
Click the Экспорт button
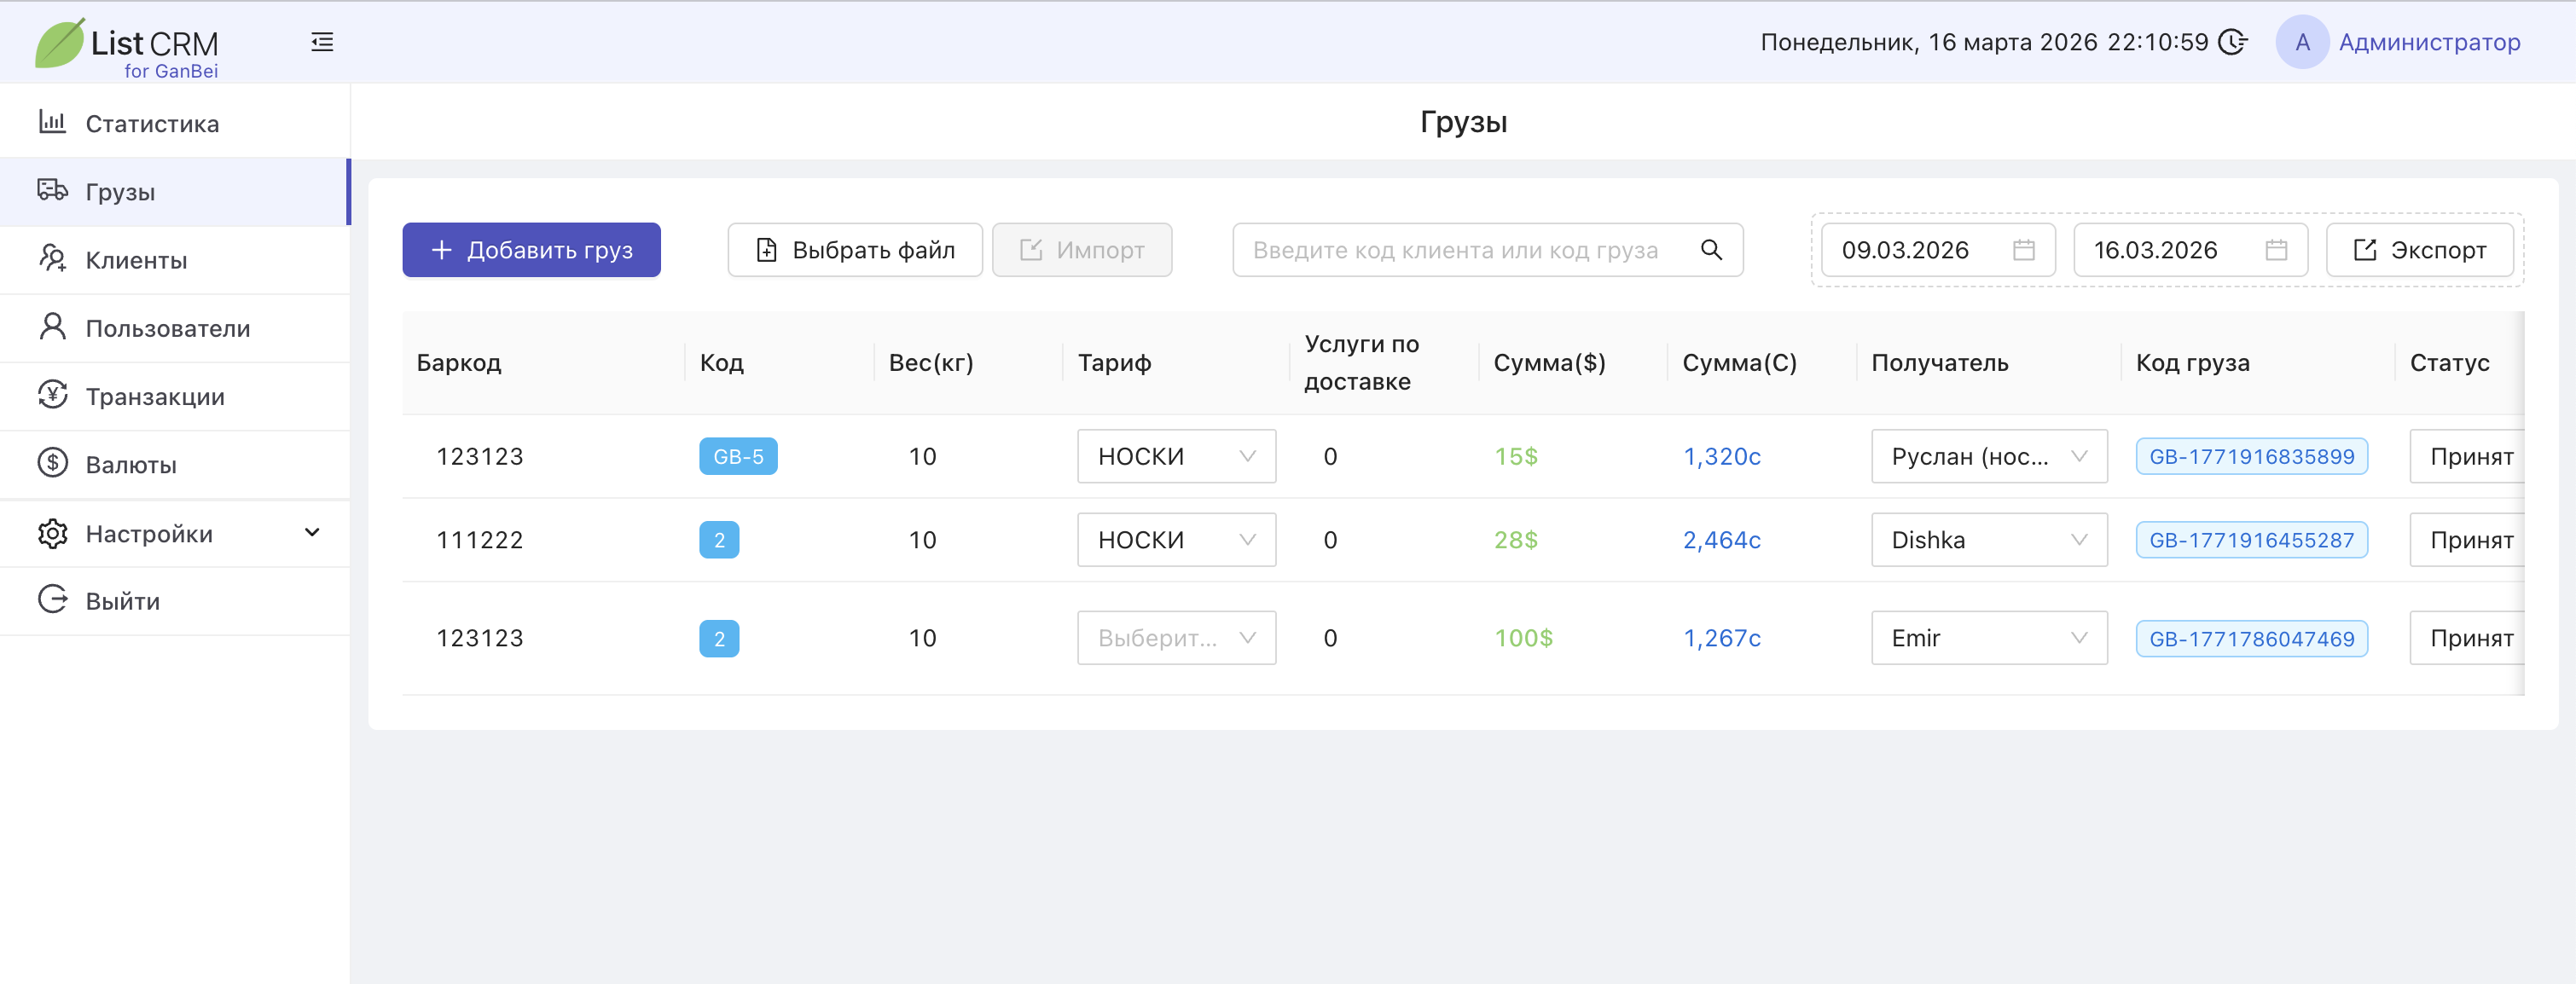(2419, 250)
